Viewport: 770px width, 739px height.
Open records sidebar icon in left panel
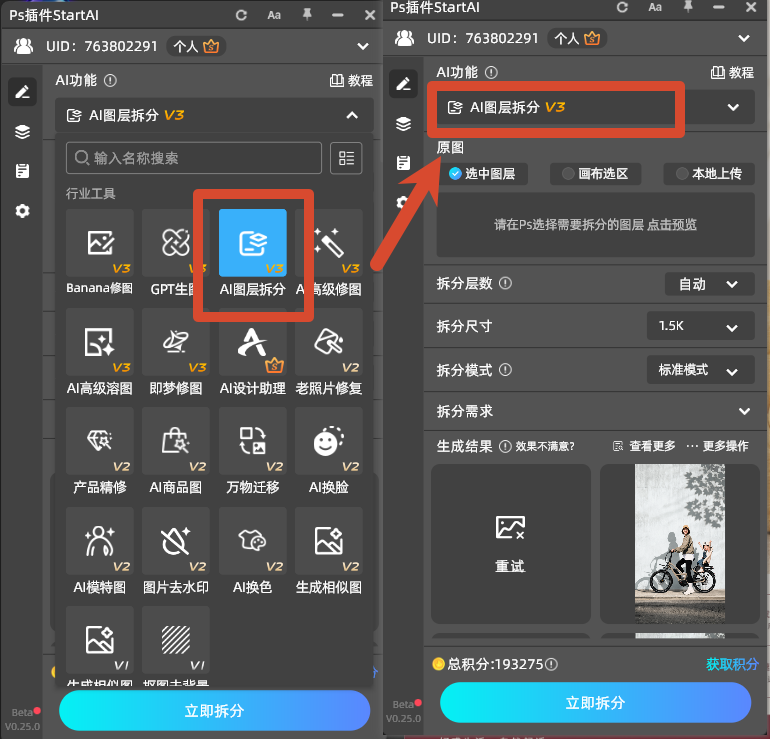click(22, 171)
